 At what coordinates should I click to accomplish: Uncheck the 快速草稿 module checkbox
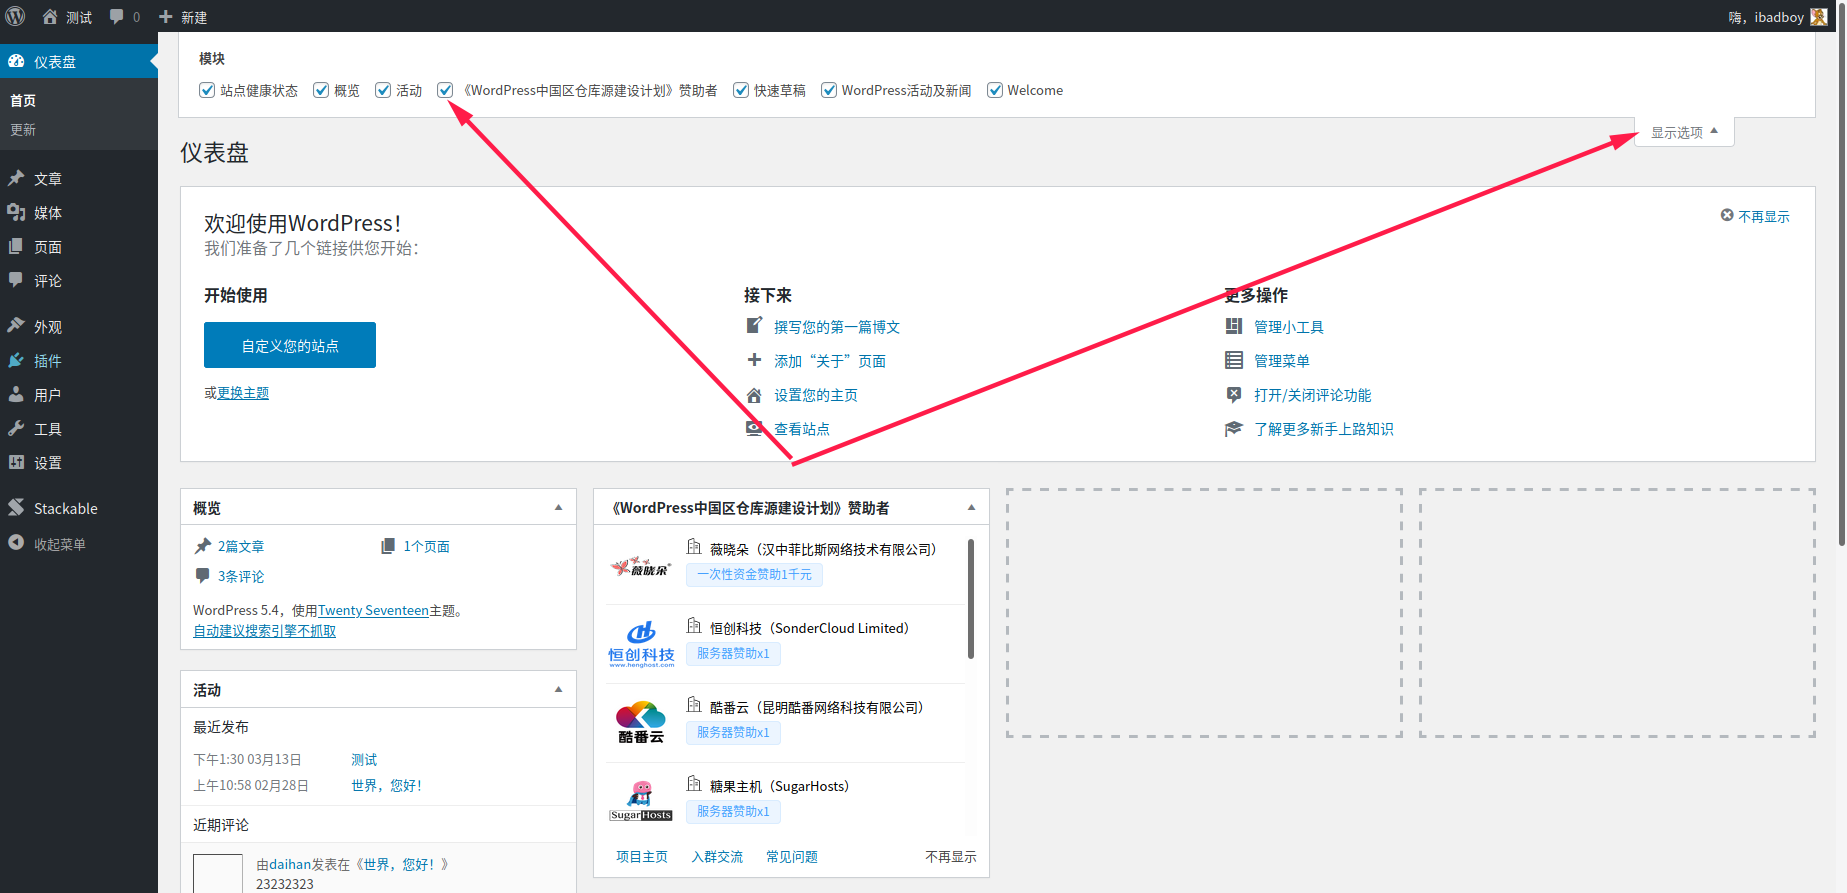pyautogui.click(x=741, y=90)
